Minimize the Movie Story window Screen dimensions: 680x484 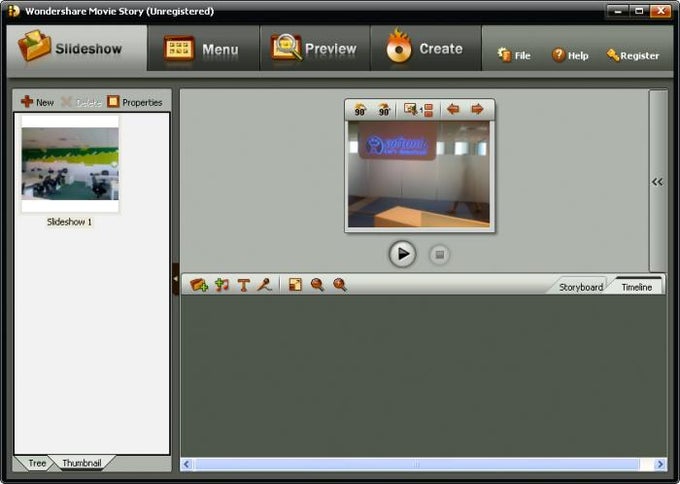point(617,11)
